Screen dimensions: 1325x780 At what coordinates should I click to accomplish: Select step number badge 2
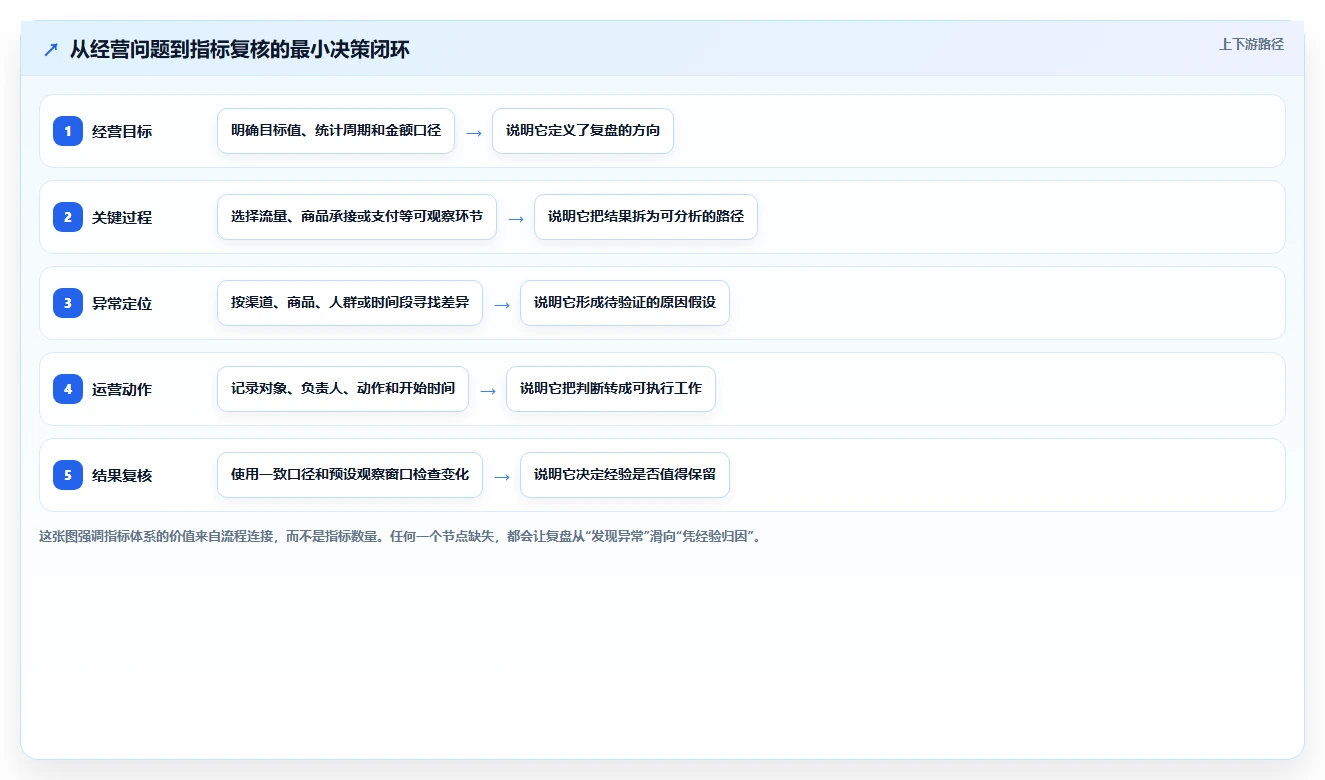tap(68, 217)
